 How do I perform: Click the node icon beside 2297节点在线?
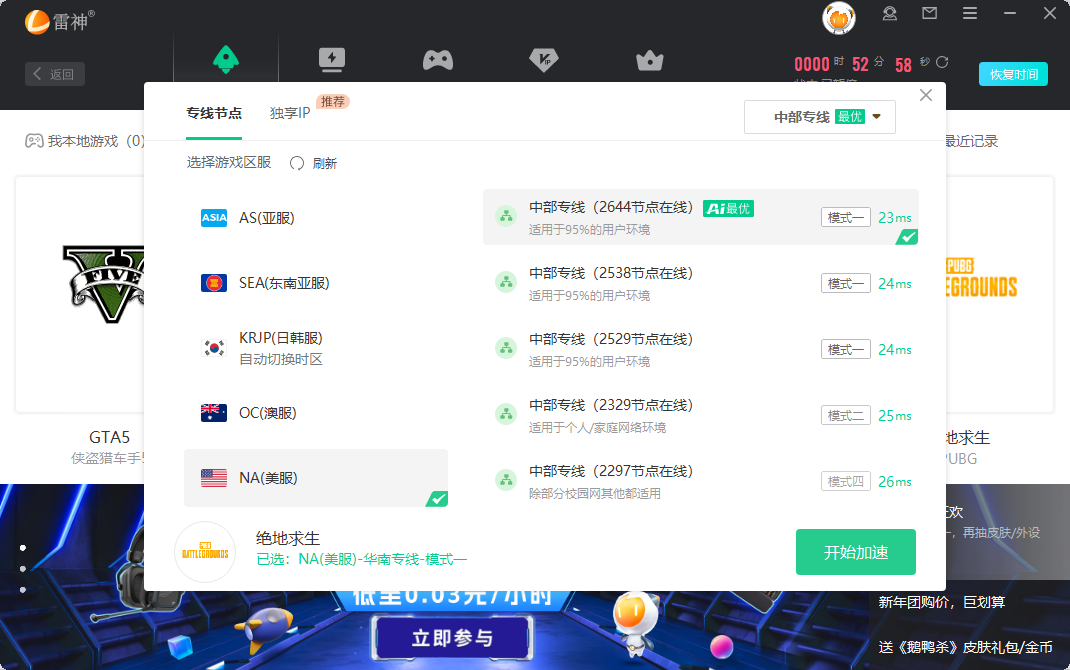tap(506, 481)
